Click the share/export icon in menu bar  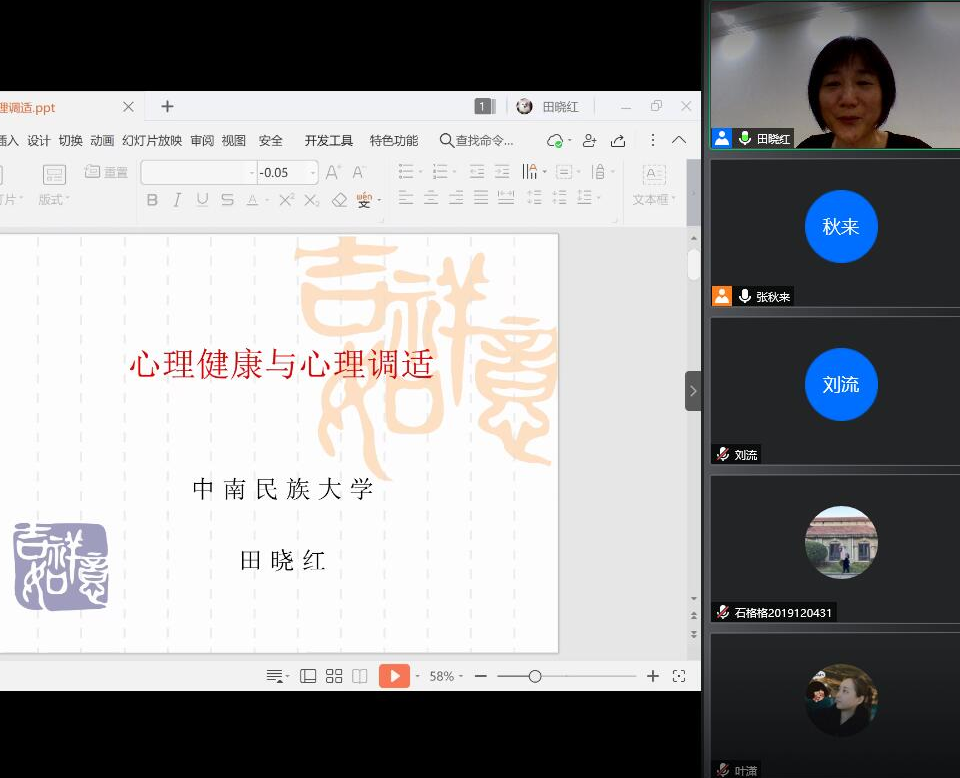pyautogui.click(x=618, y=141)
